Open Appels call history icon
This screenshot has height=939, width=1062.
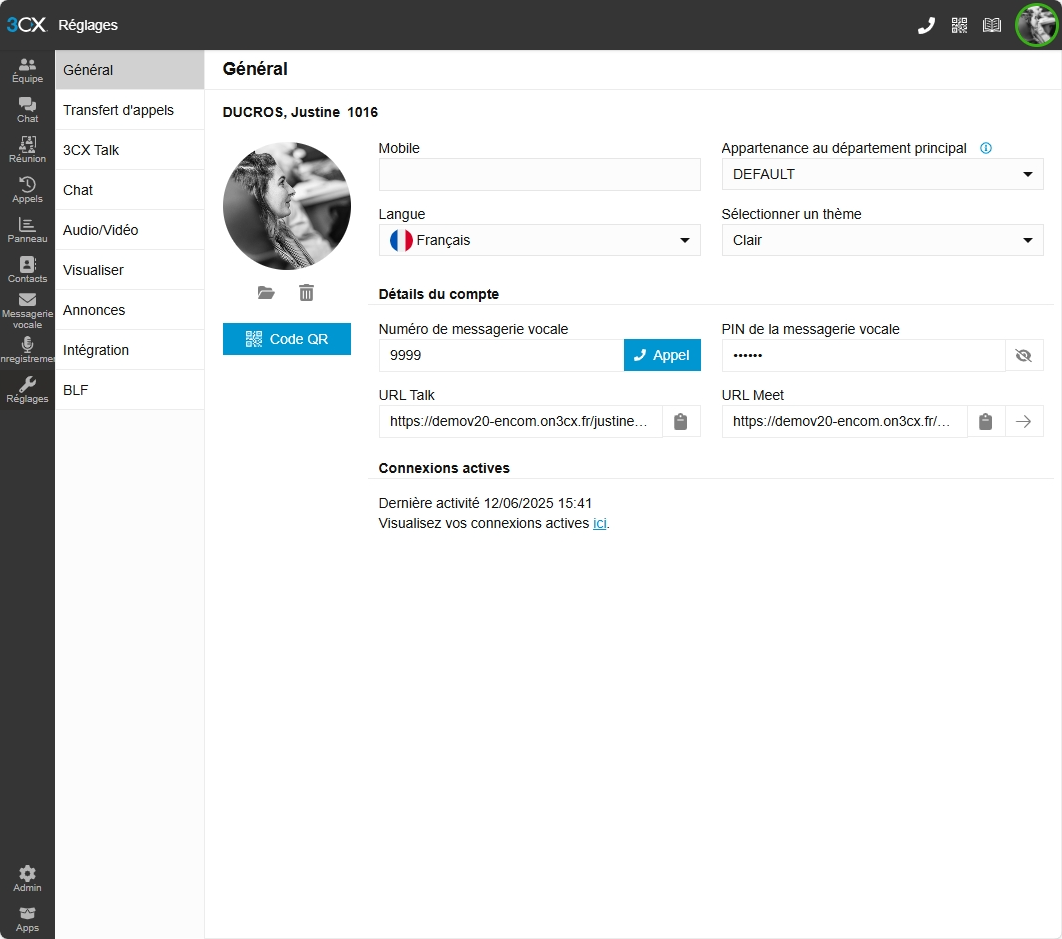[x=27, y=190]
